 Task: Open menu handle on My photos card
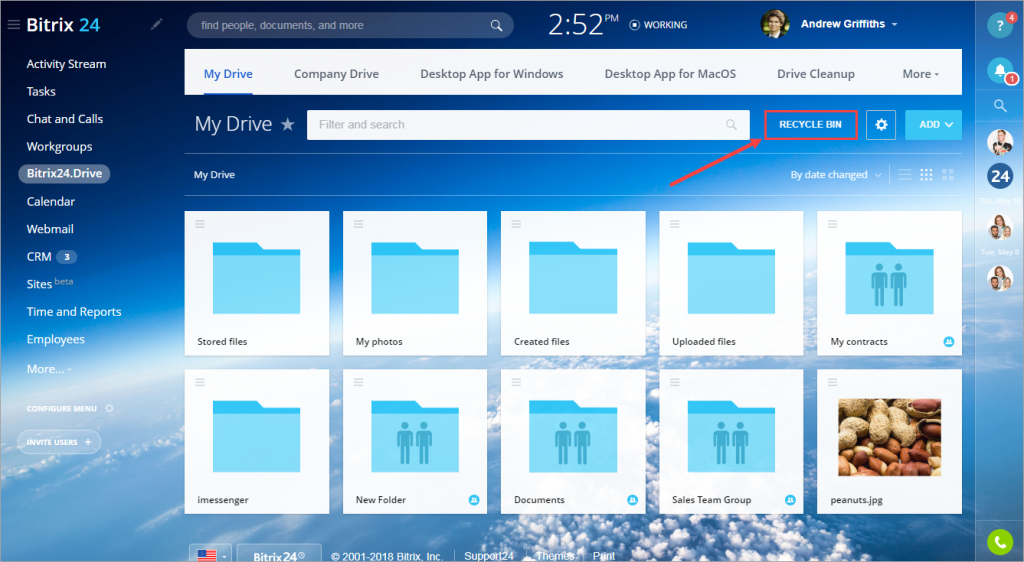[359, 224]
